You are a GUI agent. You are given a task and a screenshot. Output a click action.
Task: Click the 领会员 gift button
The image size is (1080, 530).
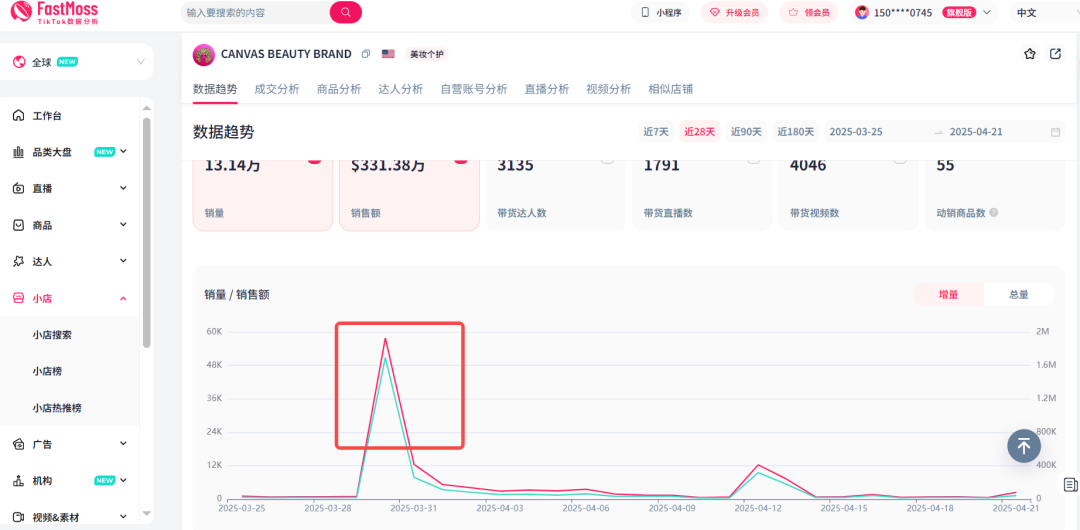click(809, 12)
